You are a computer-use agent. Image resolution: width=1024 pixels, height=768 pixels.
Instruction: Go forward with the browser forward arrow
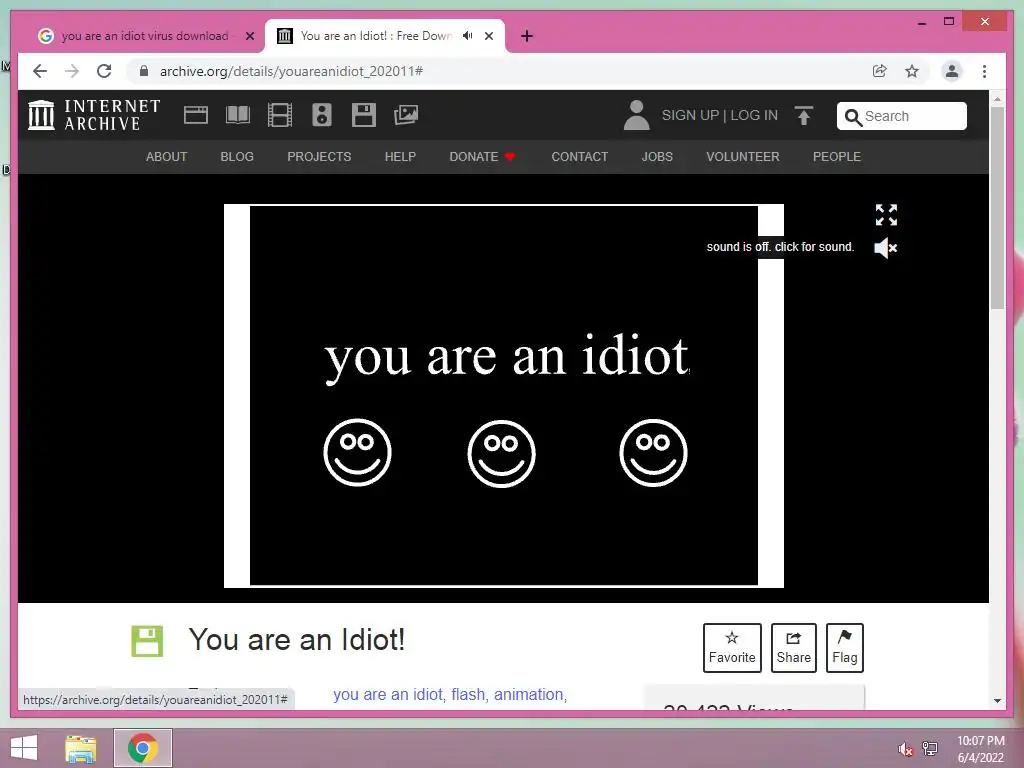tap(72, 71)
